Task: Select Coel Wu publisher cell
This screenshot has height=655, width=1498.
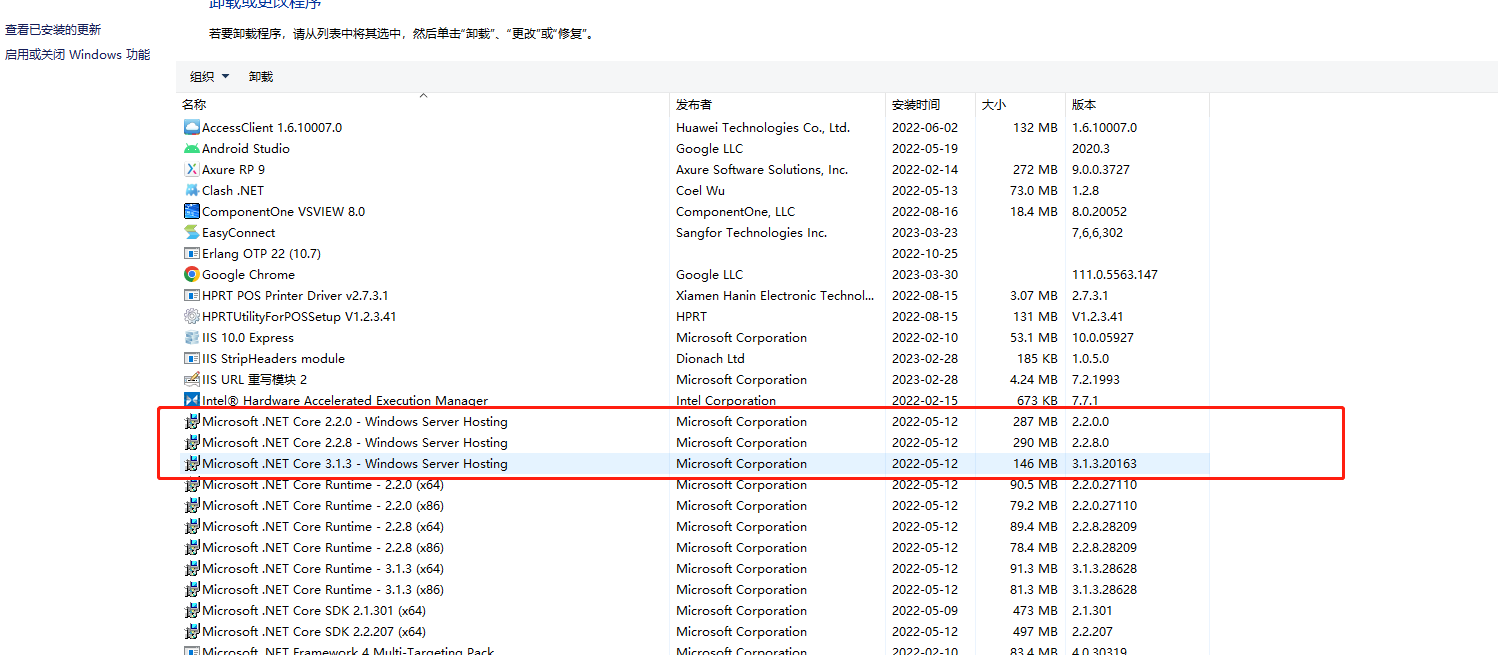Action: tap(700, 190)
